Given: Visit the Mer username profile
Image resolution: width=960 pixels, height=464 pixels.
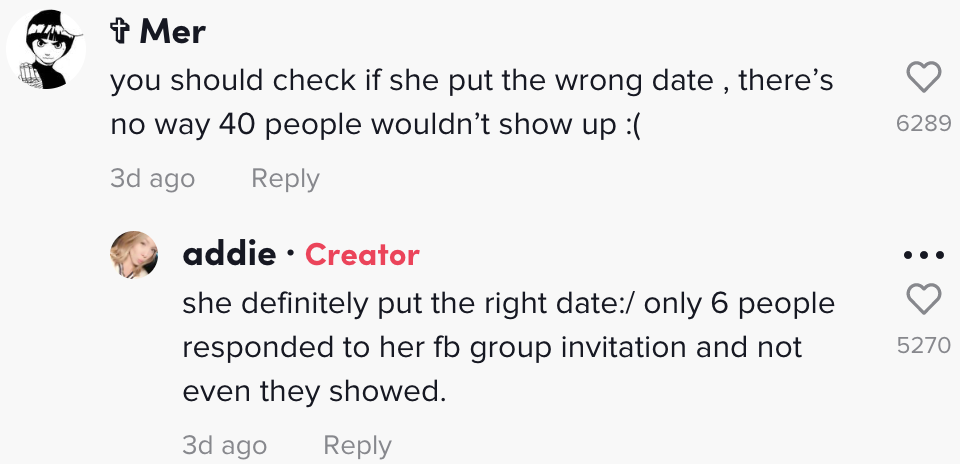Looking at the screenshot, I should 172,31.
